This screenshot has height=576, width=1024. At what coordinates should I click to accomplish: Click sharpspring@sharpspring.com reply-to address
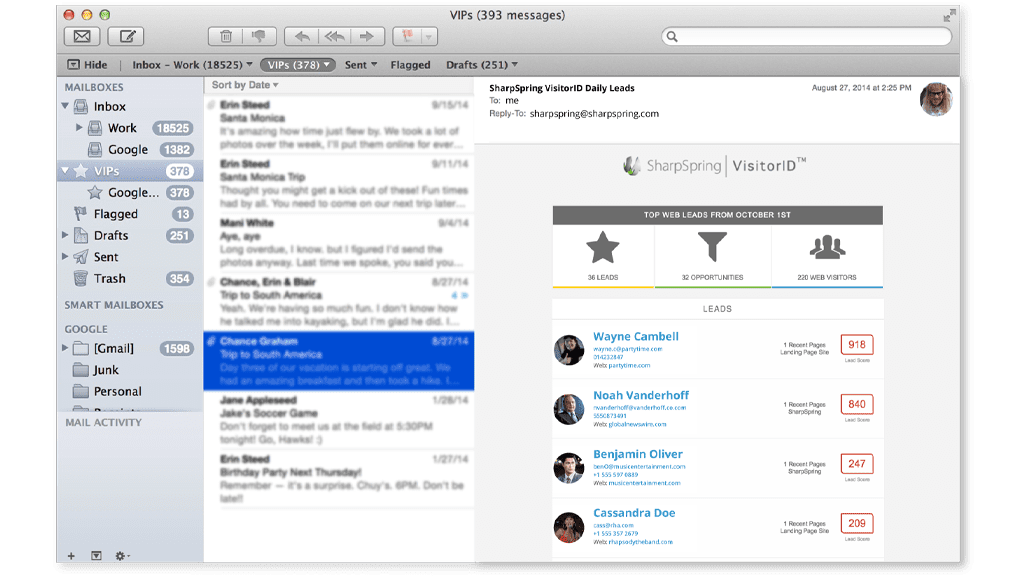point(594,114)
